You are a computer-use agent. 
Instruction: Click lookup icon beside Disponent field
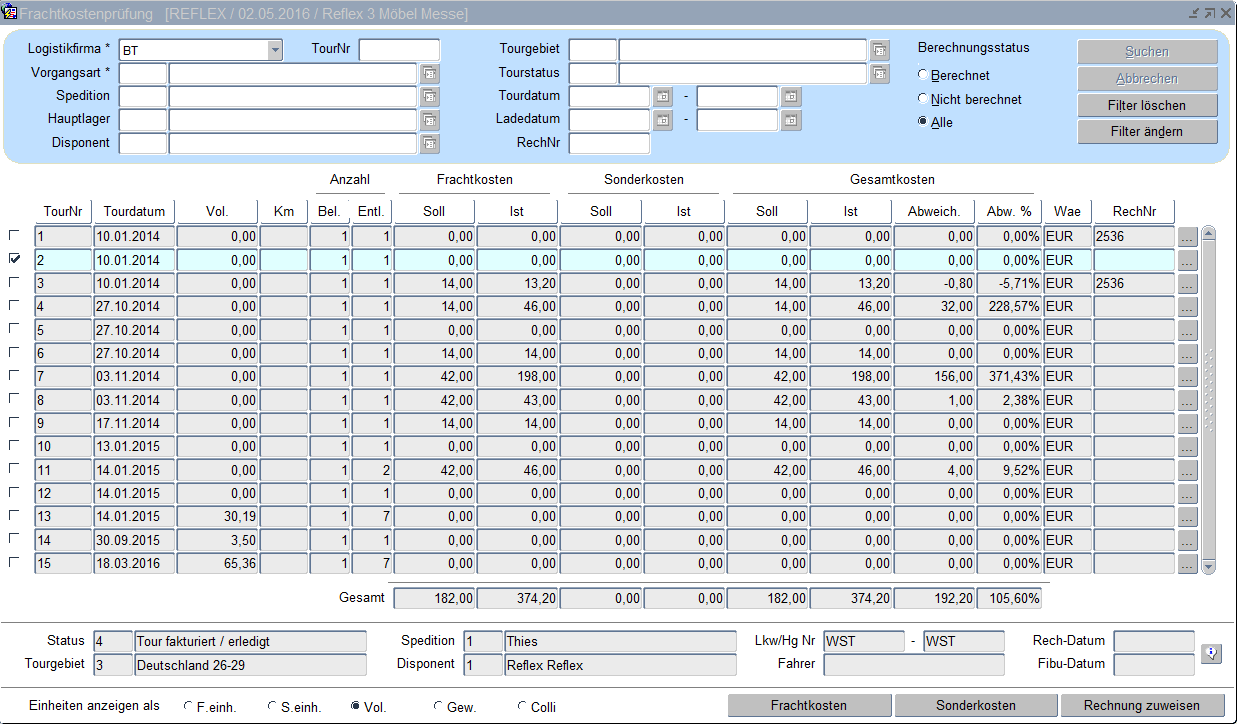click(x=430, y=144)
